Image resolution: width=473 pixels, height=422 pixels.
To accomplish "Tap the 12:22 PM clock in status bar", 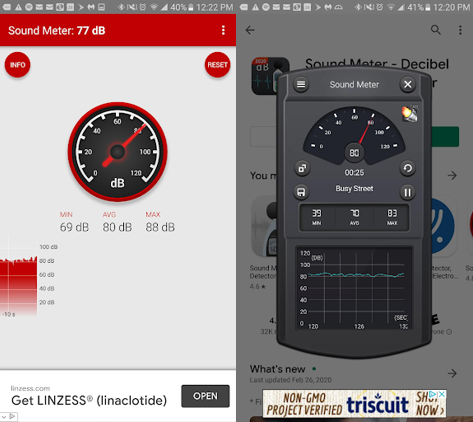I will click(215, 7).
